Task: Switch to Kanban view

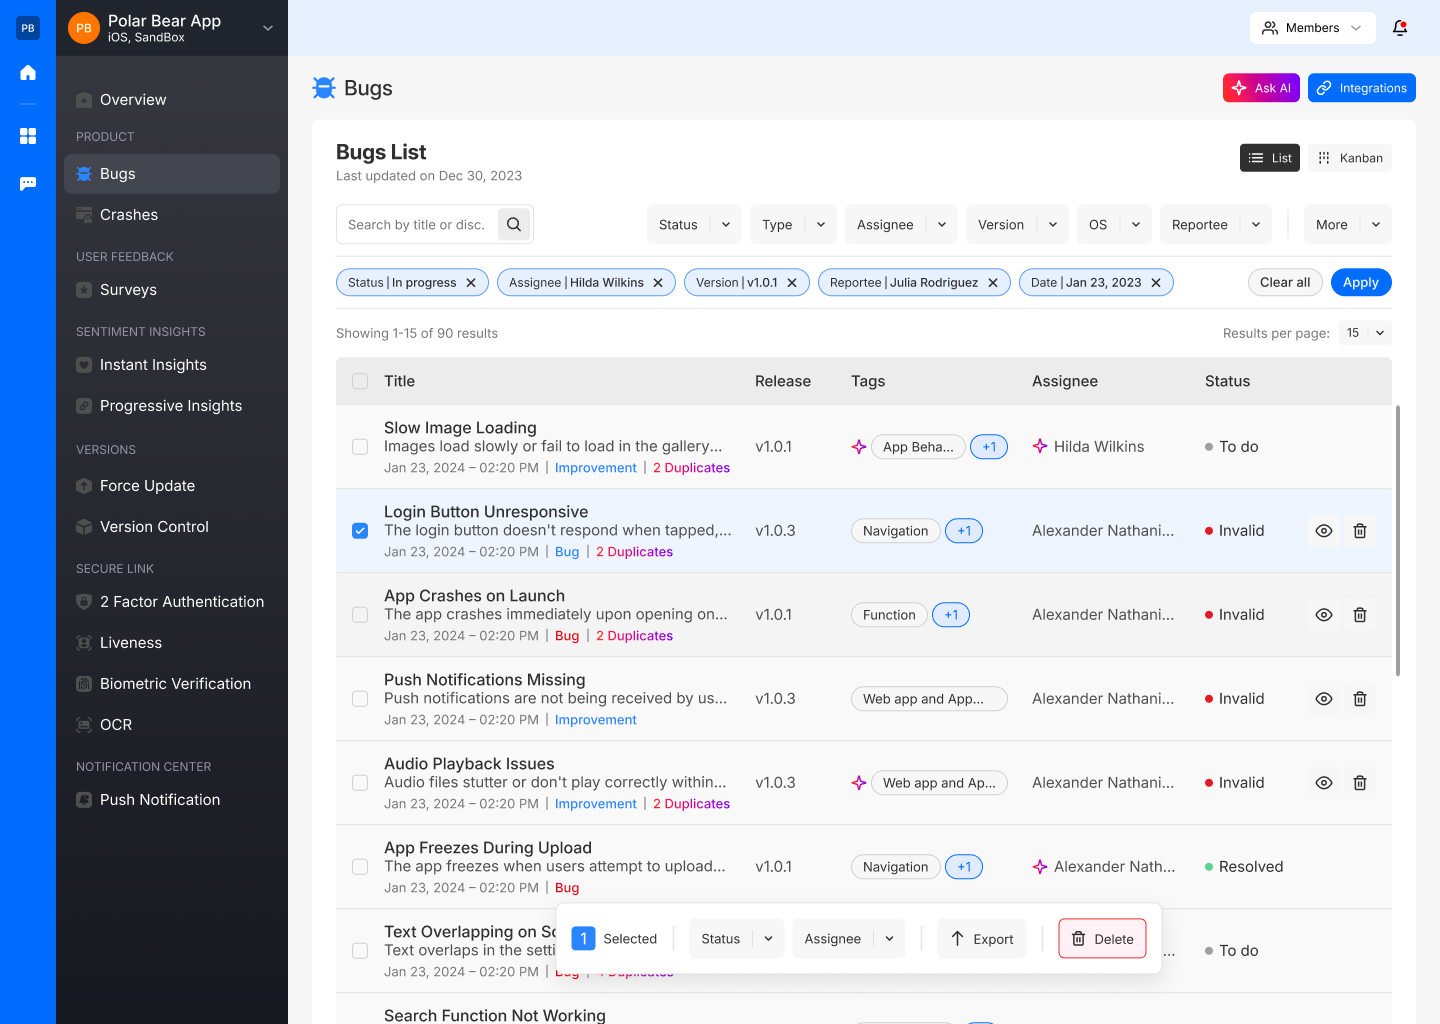Action: coord(1350,158)
